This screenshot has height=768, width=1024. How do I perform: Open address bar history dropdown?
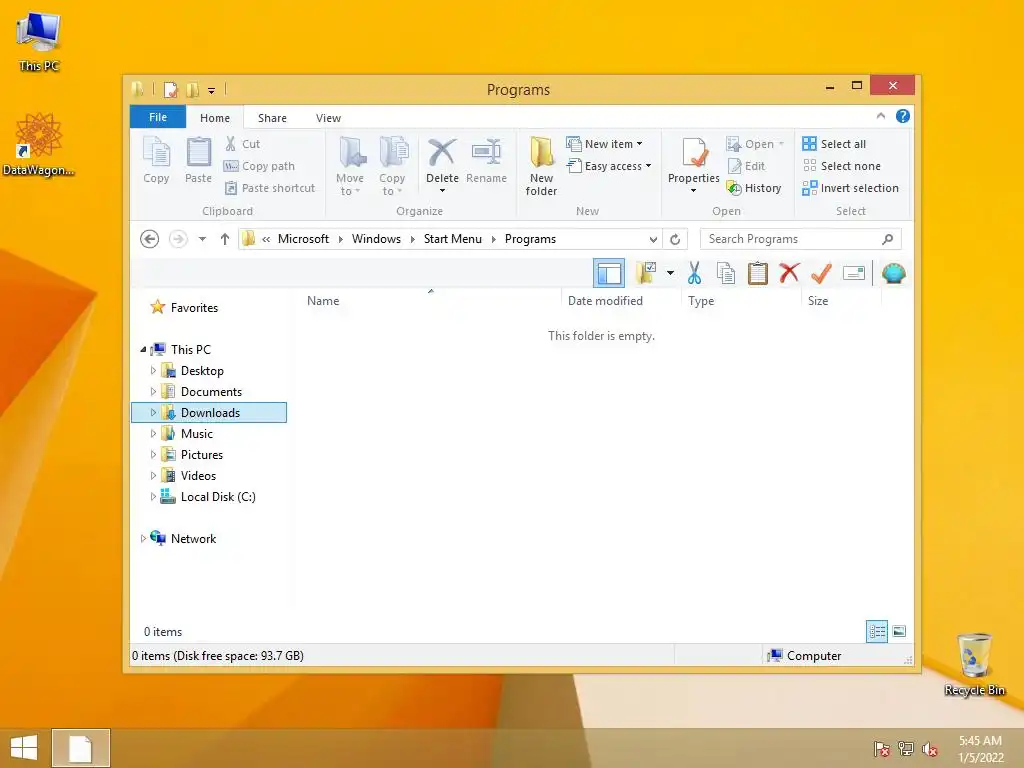tap(653, 239)
